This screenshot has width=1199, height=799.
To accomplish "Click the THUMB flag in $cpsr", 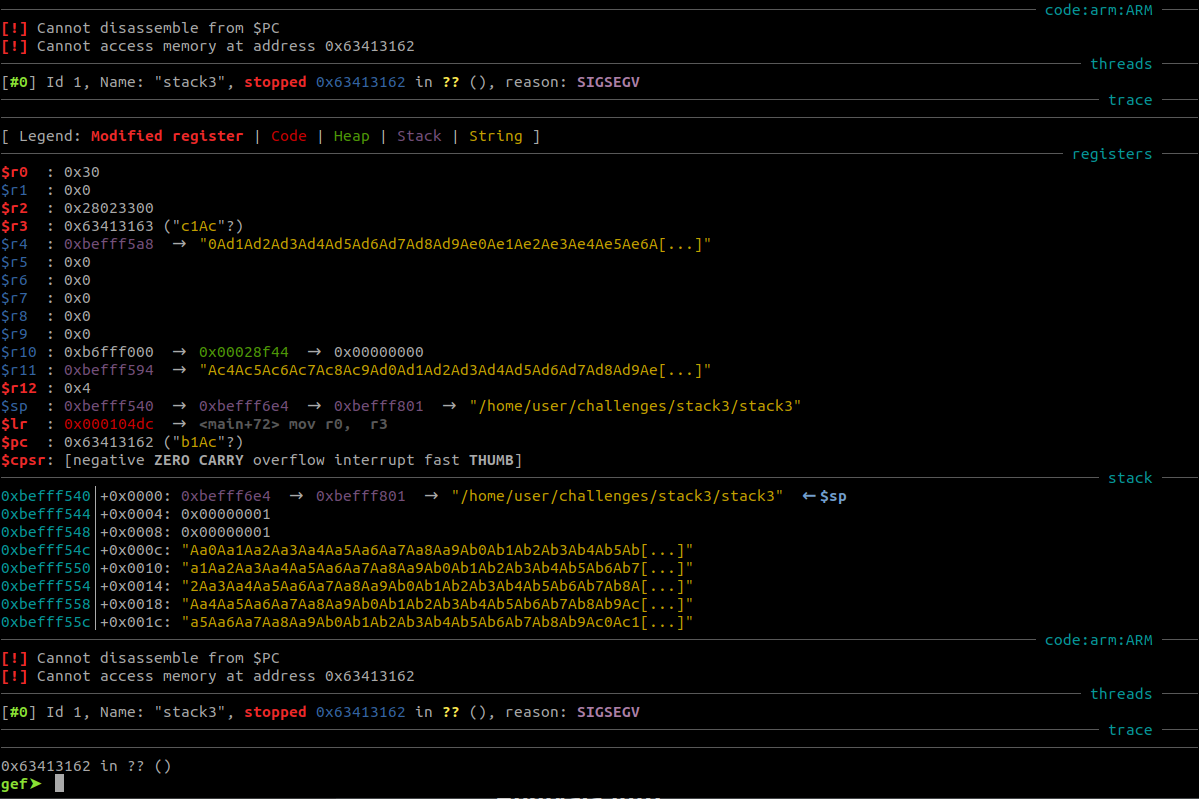I will [491, 460].
